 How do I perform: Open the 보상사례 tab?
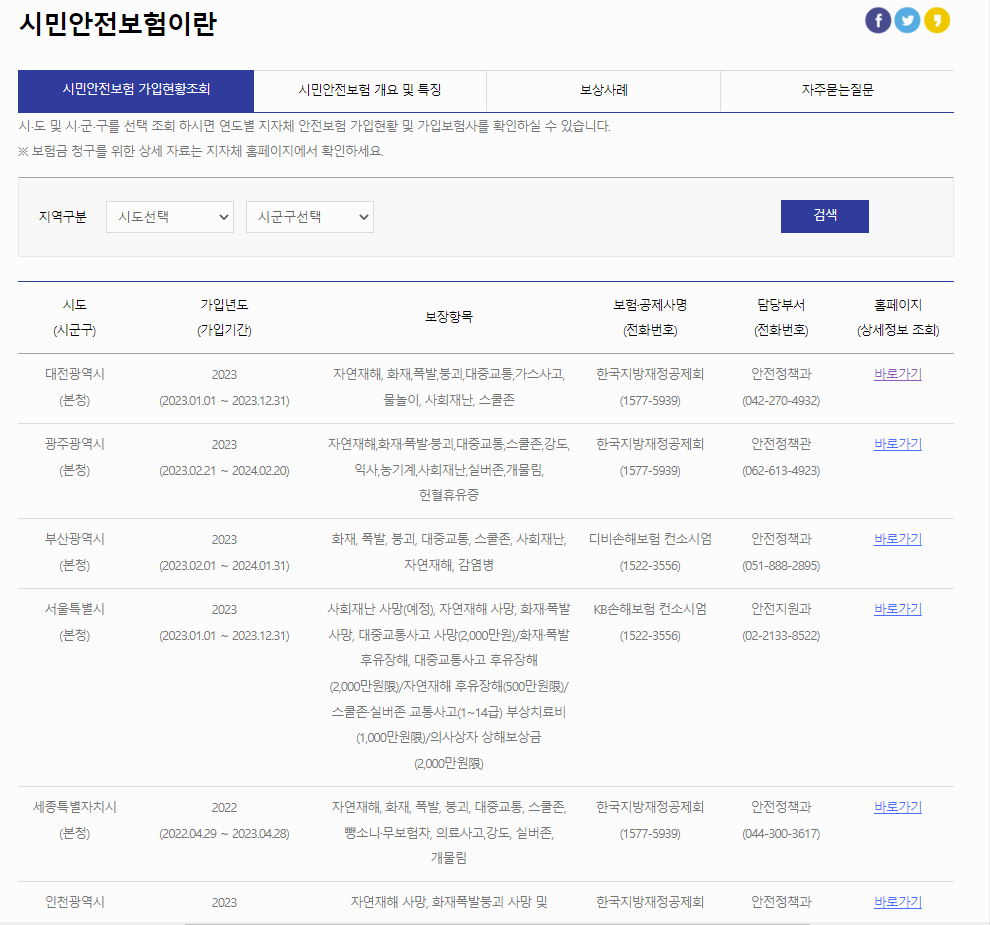point(602,90)
